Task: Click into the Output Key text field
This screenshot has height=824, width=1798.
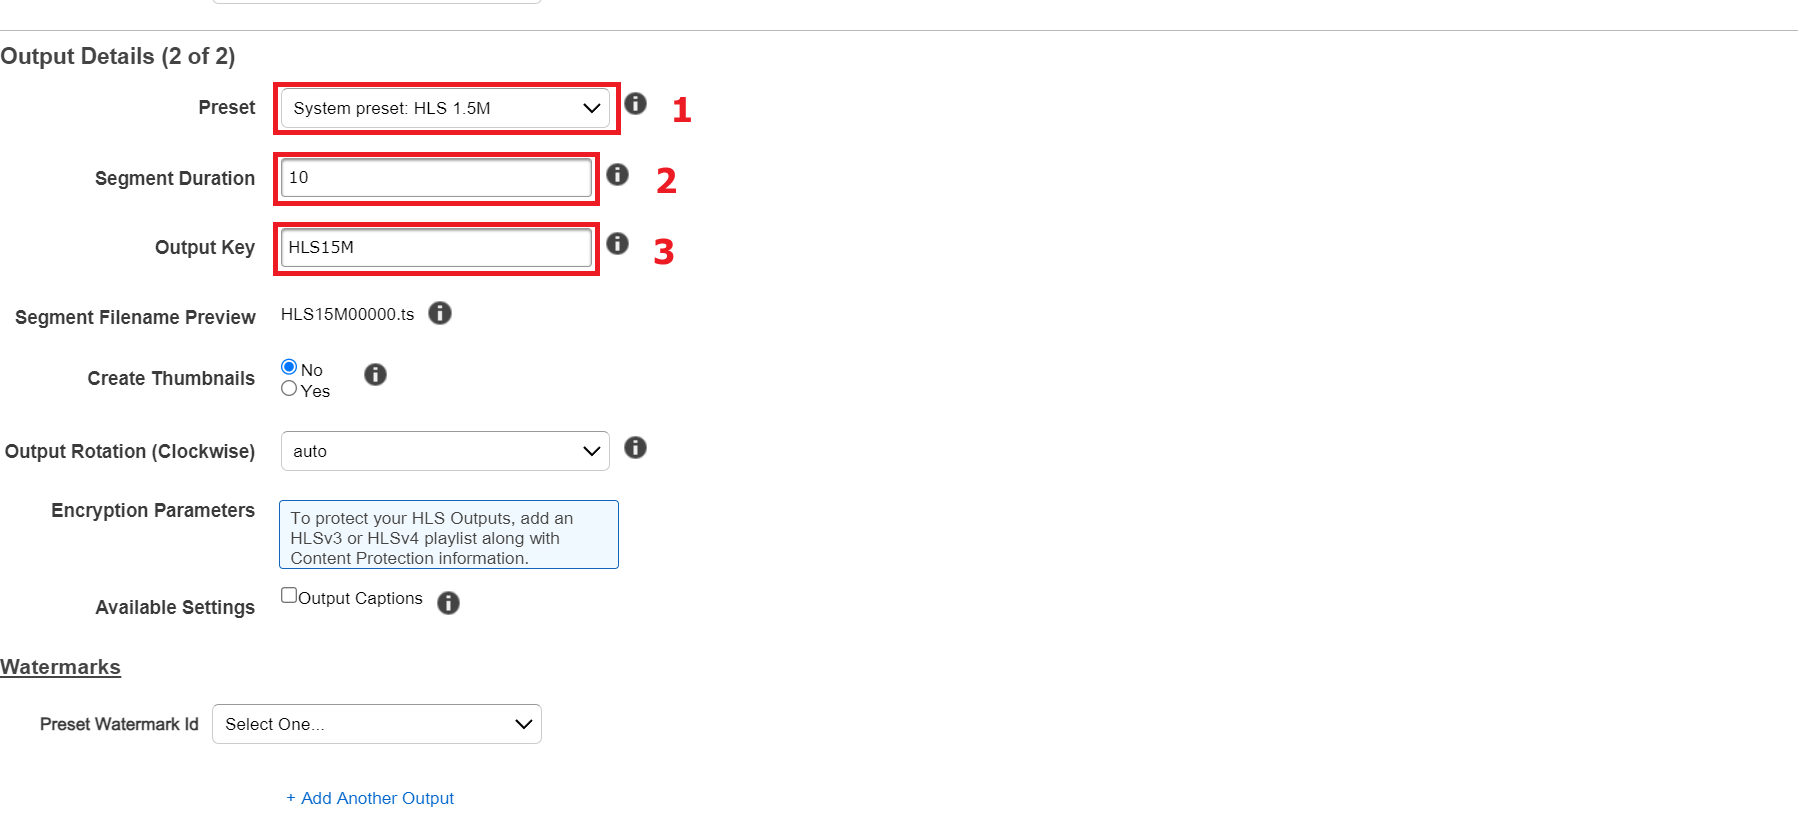Action: pos(436,247)
